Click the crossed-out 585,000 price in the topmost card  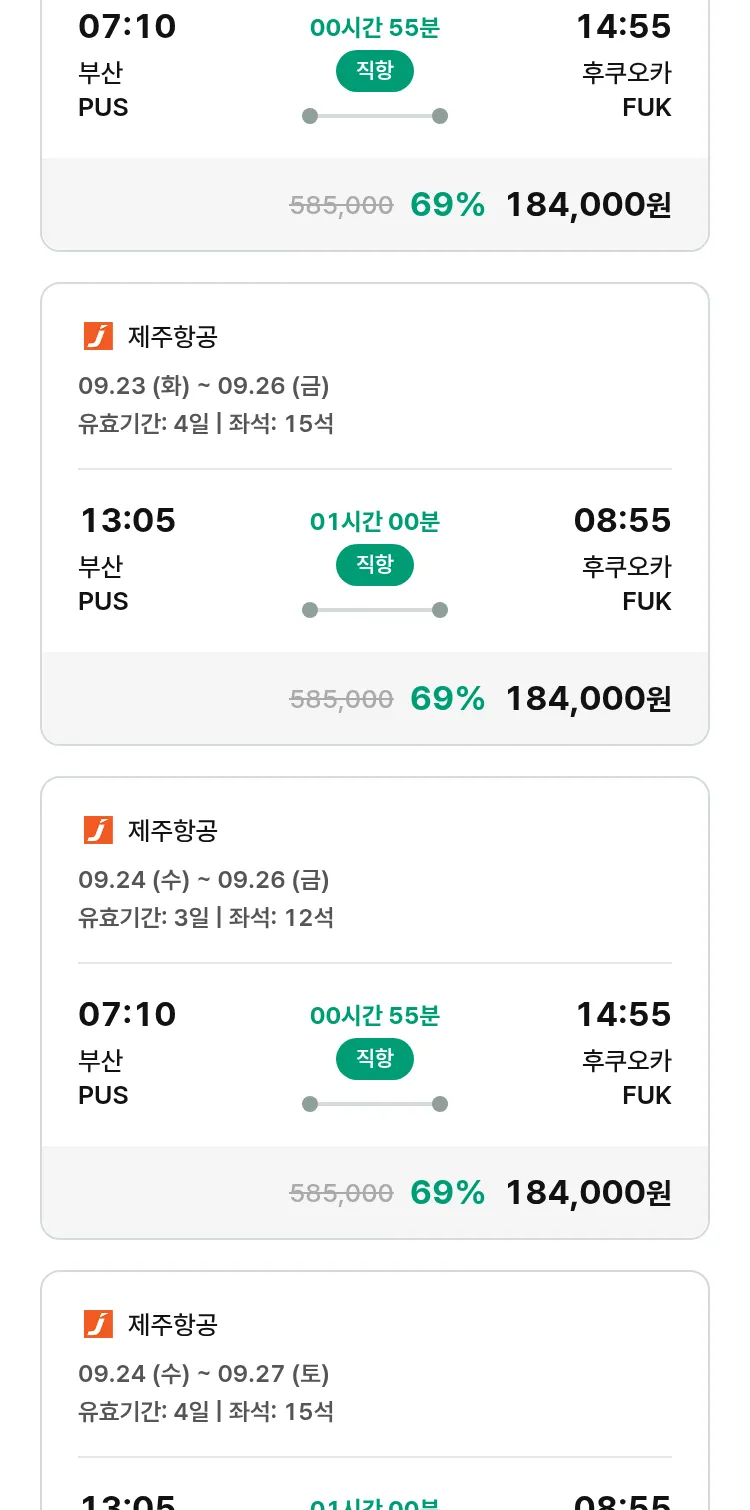point(341,205)
